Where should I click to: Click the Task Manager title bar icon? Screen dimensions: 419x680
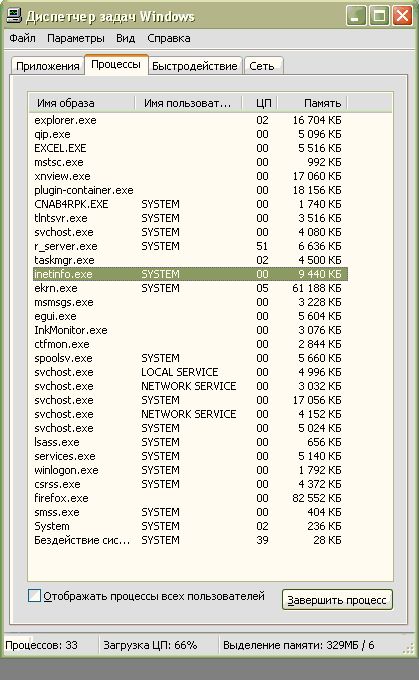click(14, 16)
